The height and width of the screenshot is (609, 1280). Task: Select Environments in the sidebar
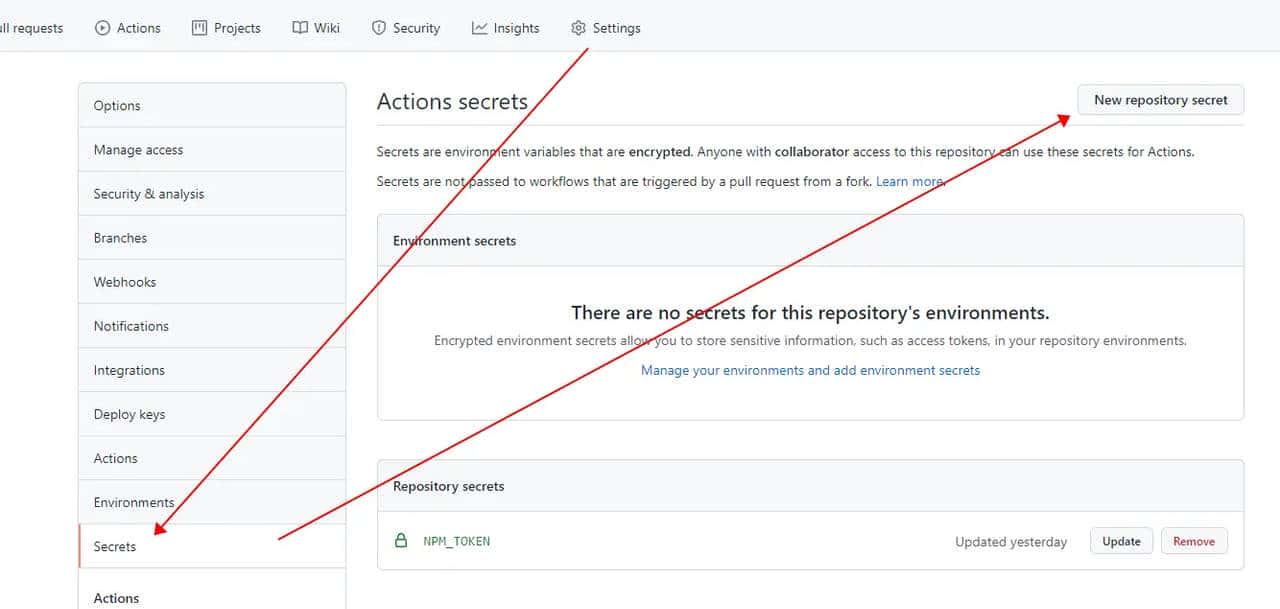coord(134,502)
